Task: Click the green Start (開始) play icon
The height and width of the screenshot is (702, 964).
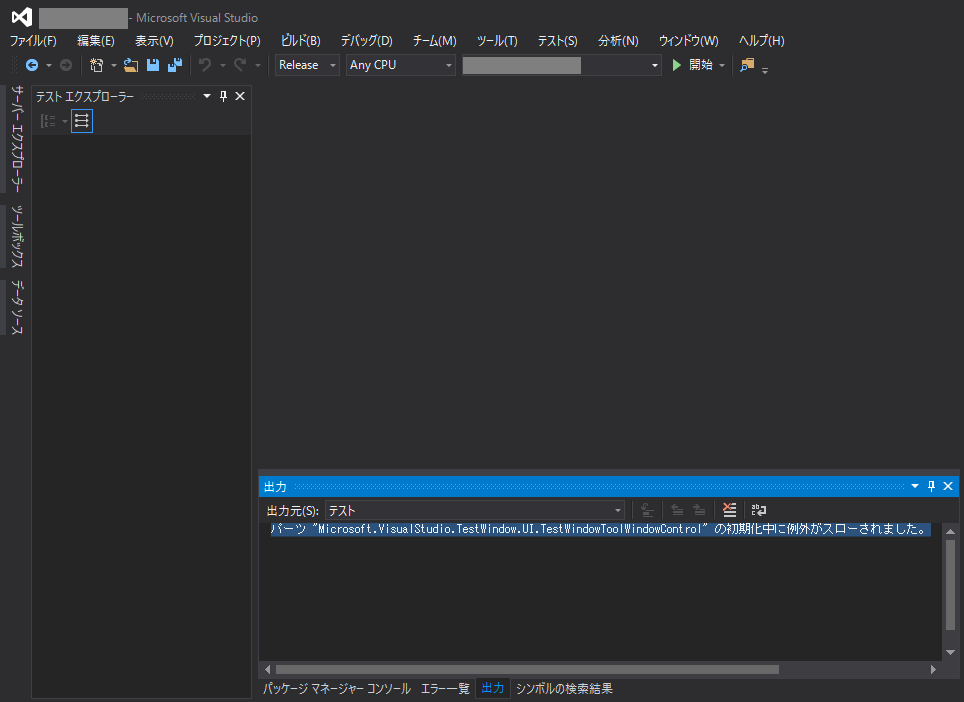Action: 676,65
